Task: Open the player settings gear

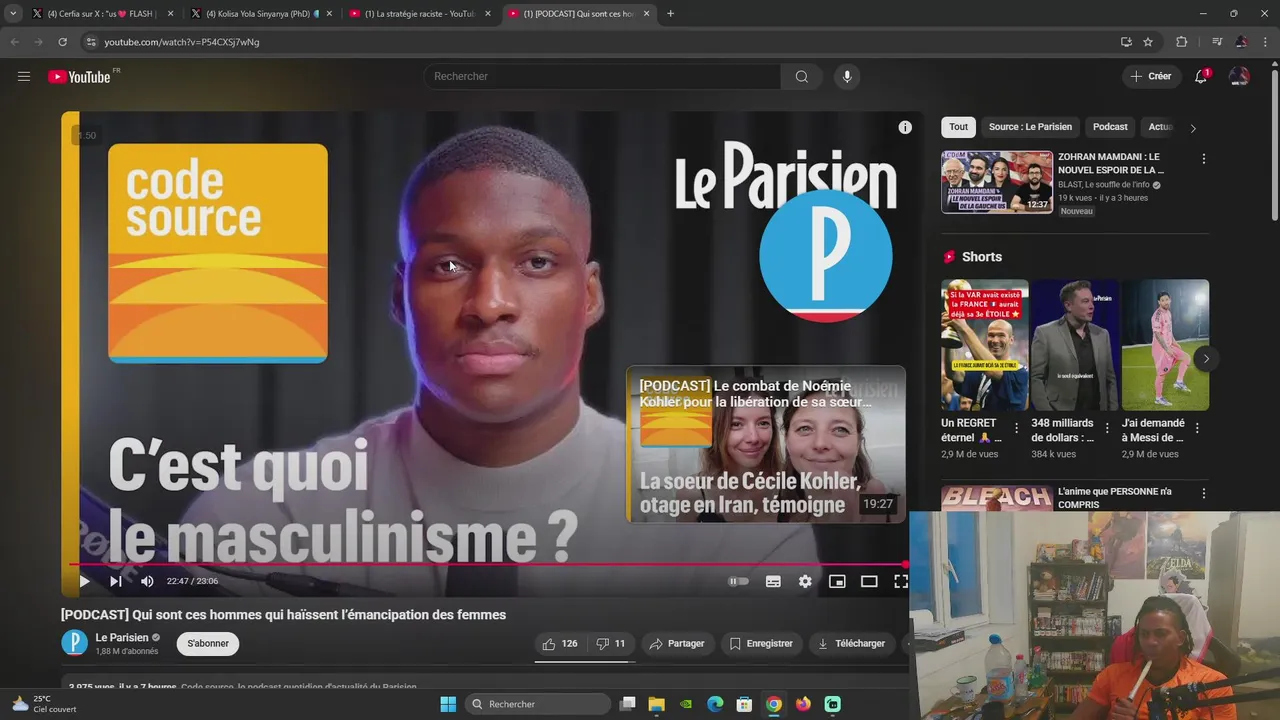Action: (x=805, y=581)
